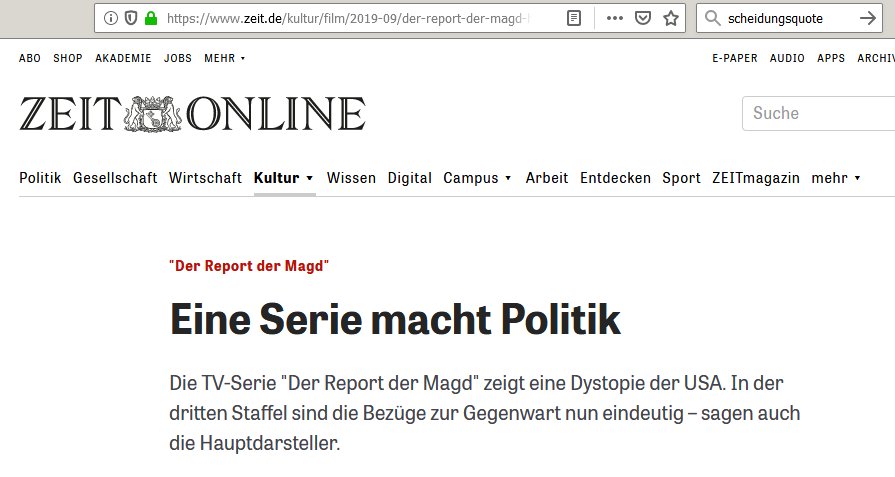Image resolution: width=895 pixels, height=477 pixels.
Task: Open the Wirtschaft section
Action: [205, 178]
